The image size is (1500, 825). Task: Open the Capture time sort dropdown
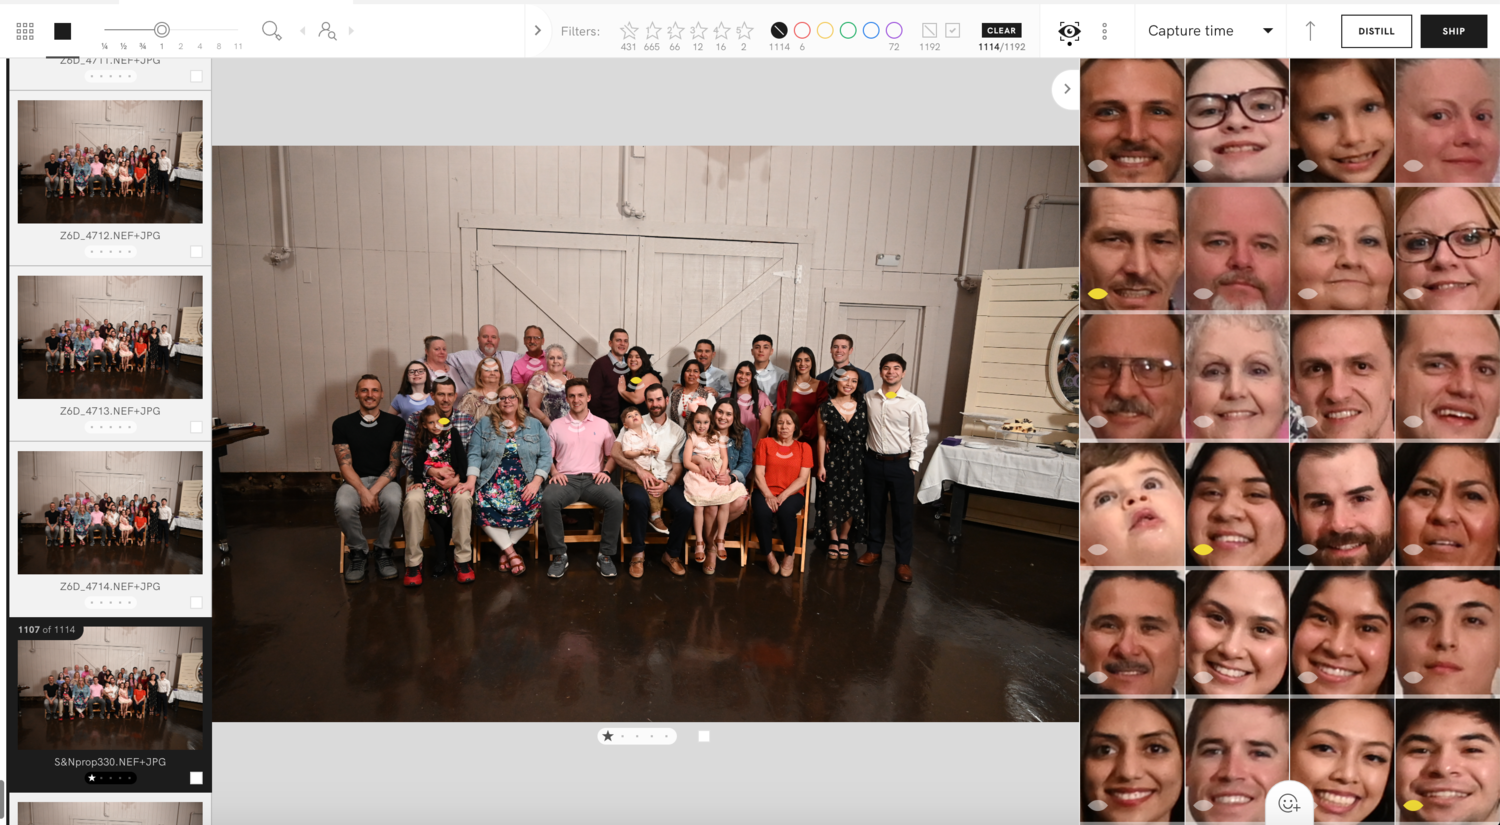pos(1210,31)
